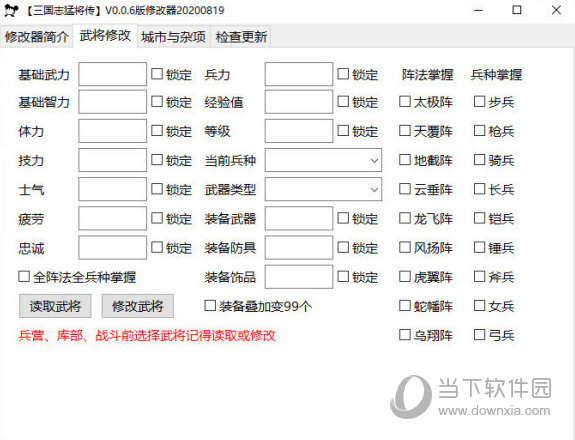Viewport: 575px width, 440px height.
Task: Focus the 体力 input field
Action: [113, 131]
